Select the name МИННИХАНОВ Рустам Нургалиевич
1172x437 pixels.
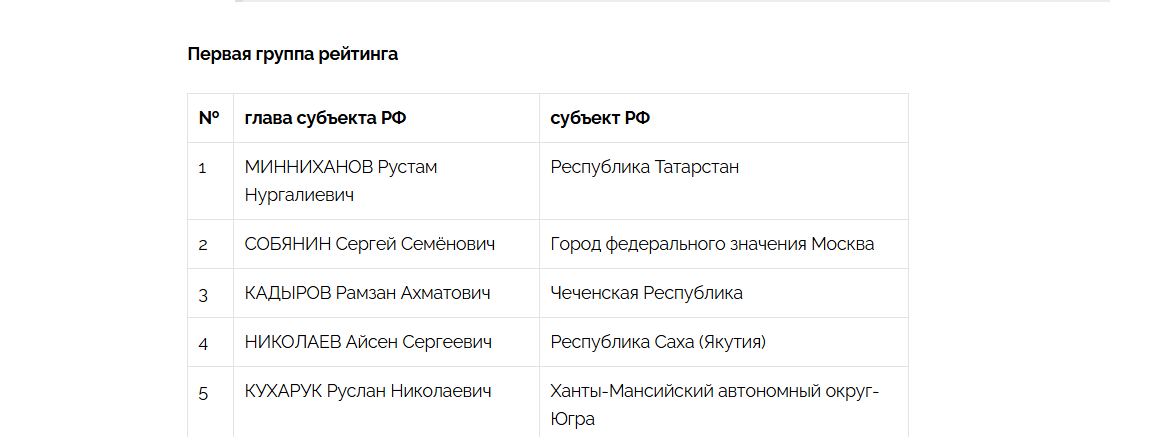(341, 181)
